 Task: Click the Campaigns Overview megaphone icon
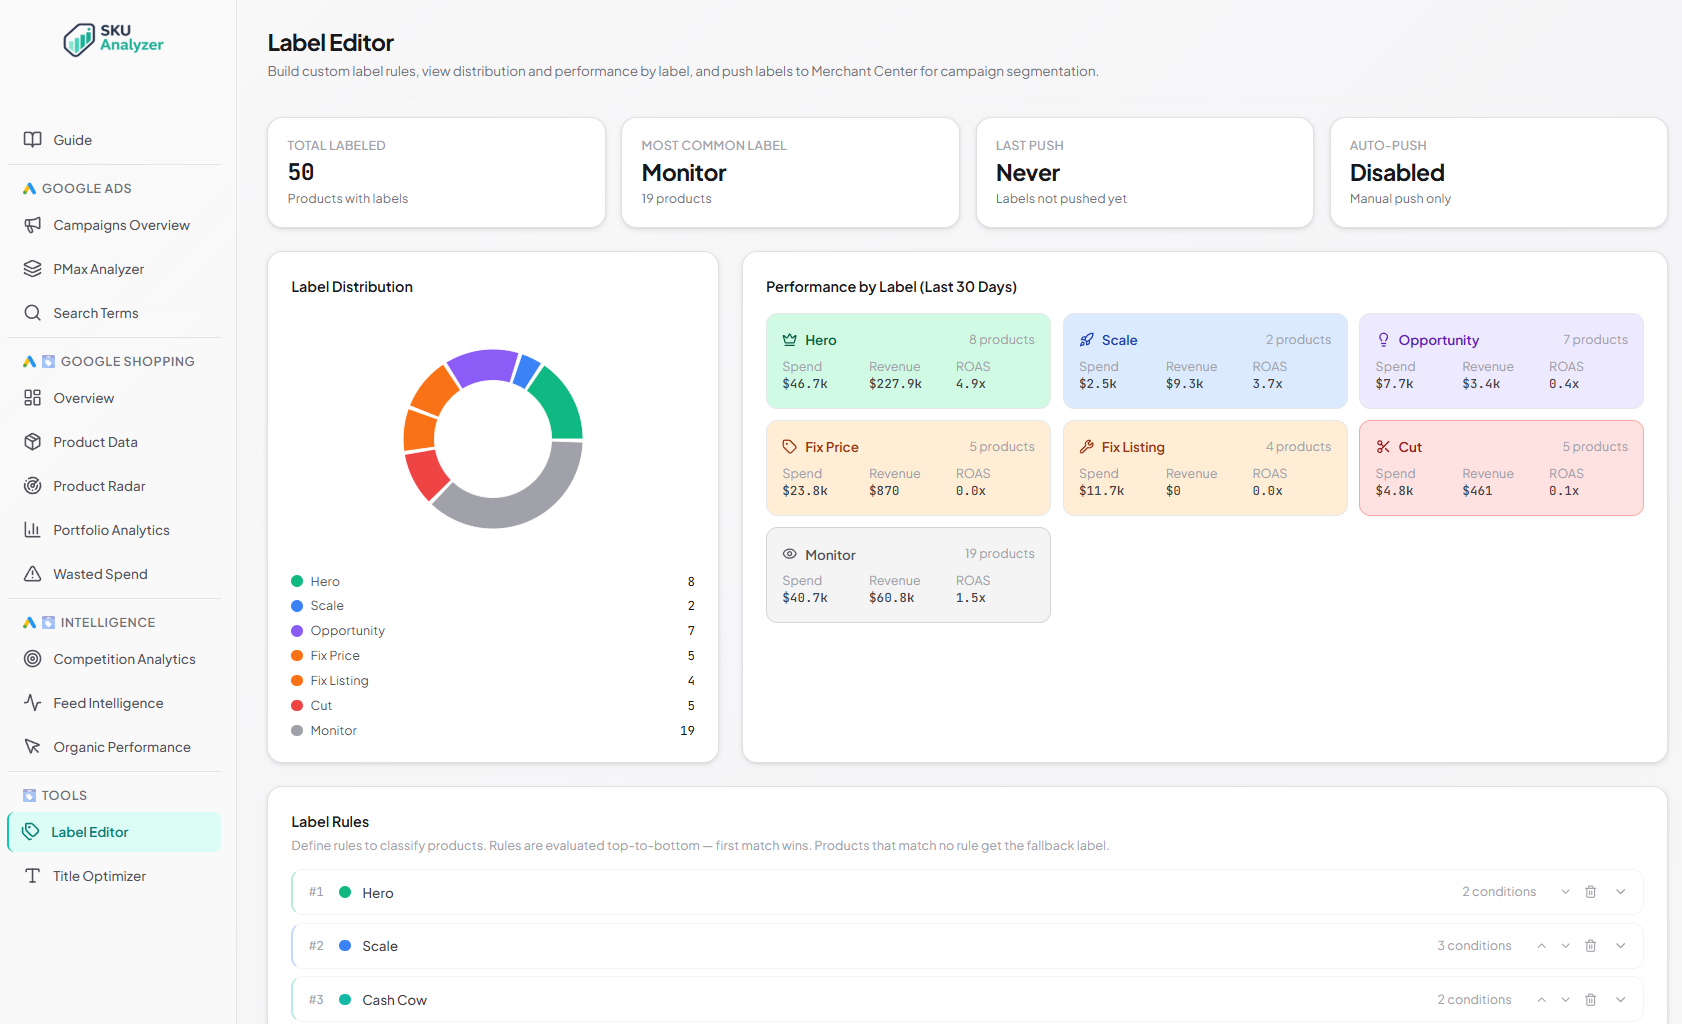[x=33, y=224]
